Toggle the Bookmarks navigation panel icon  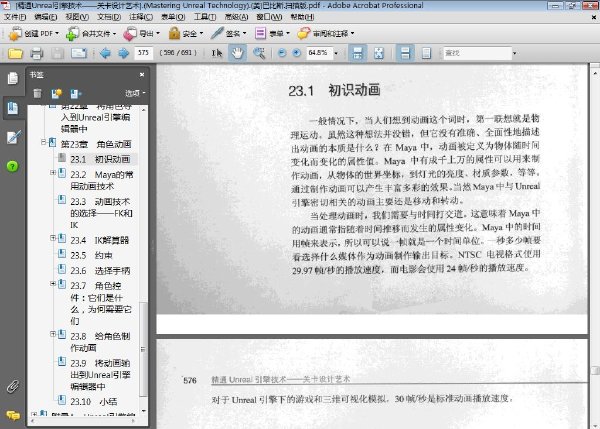(x=13, y=108)
